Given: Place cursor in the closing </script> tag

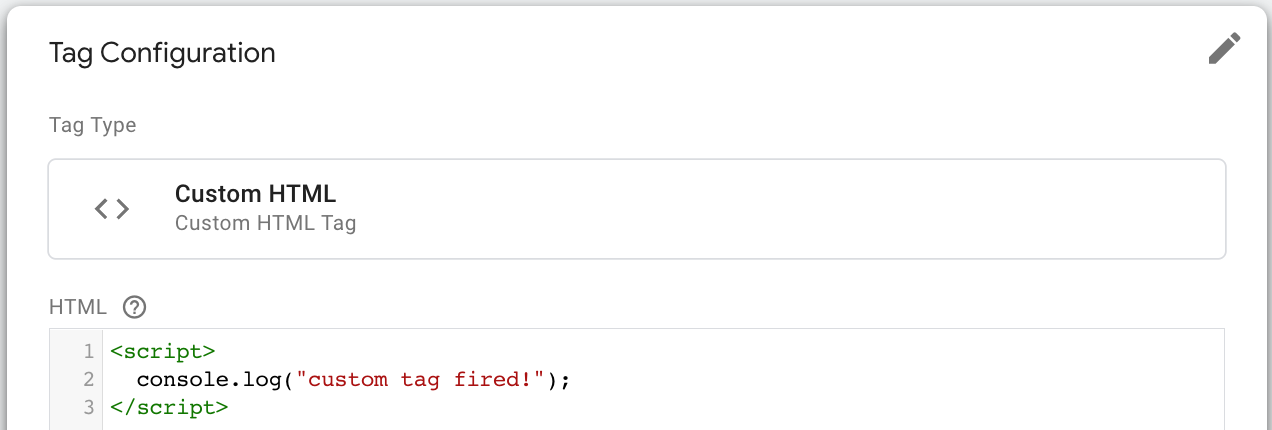Looking at the screenshot, I should [170, 408].
